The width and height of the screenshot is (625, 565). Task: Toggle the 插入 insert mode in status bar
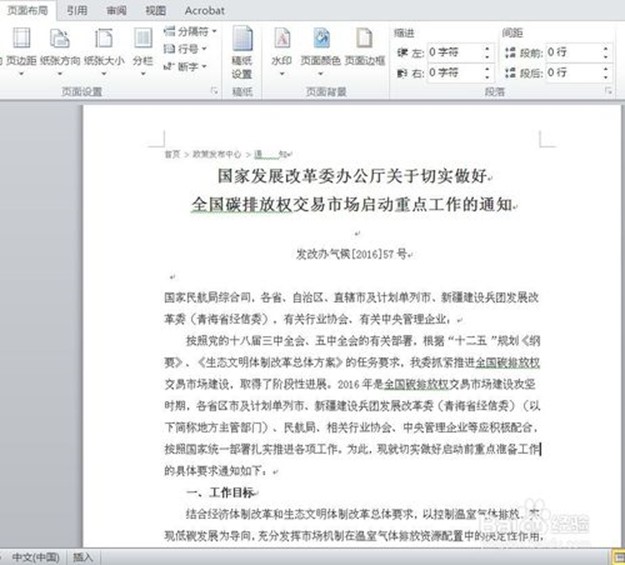coord(84,556)
